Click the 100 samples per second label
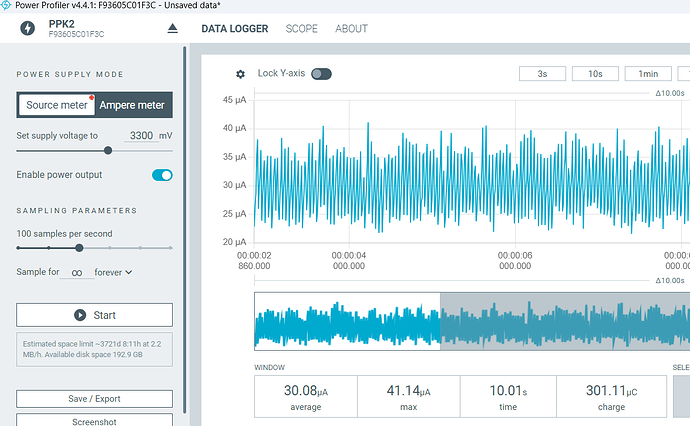Screen dimensions: 690x426 tap(64, 234)
